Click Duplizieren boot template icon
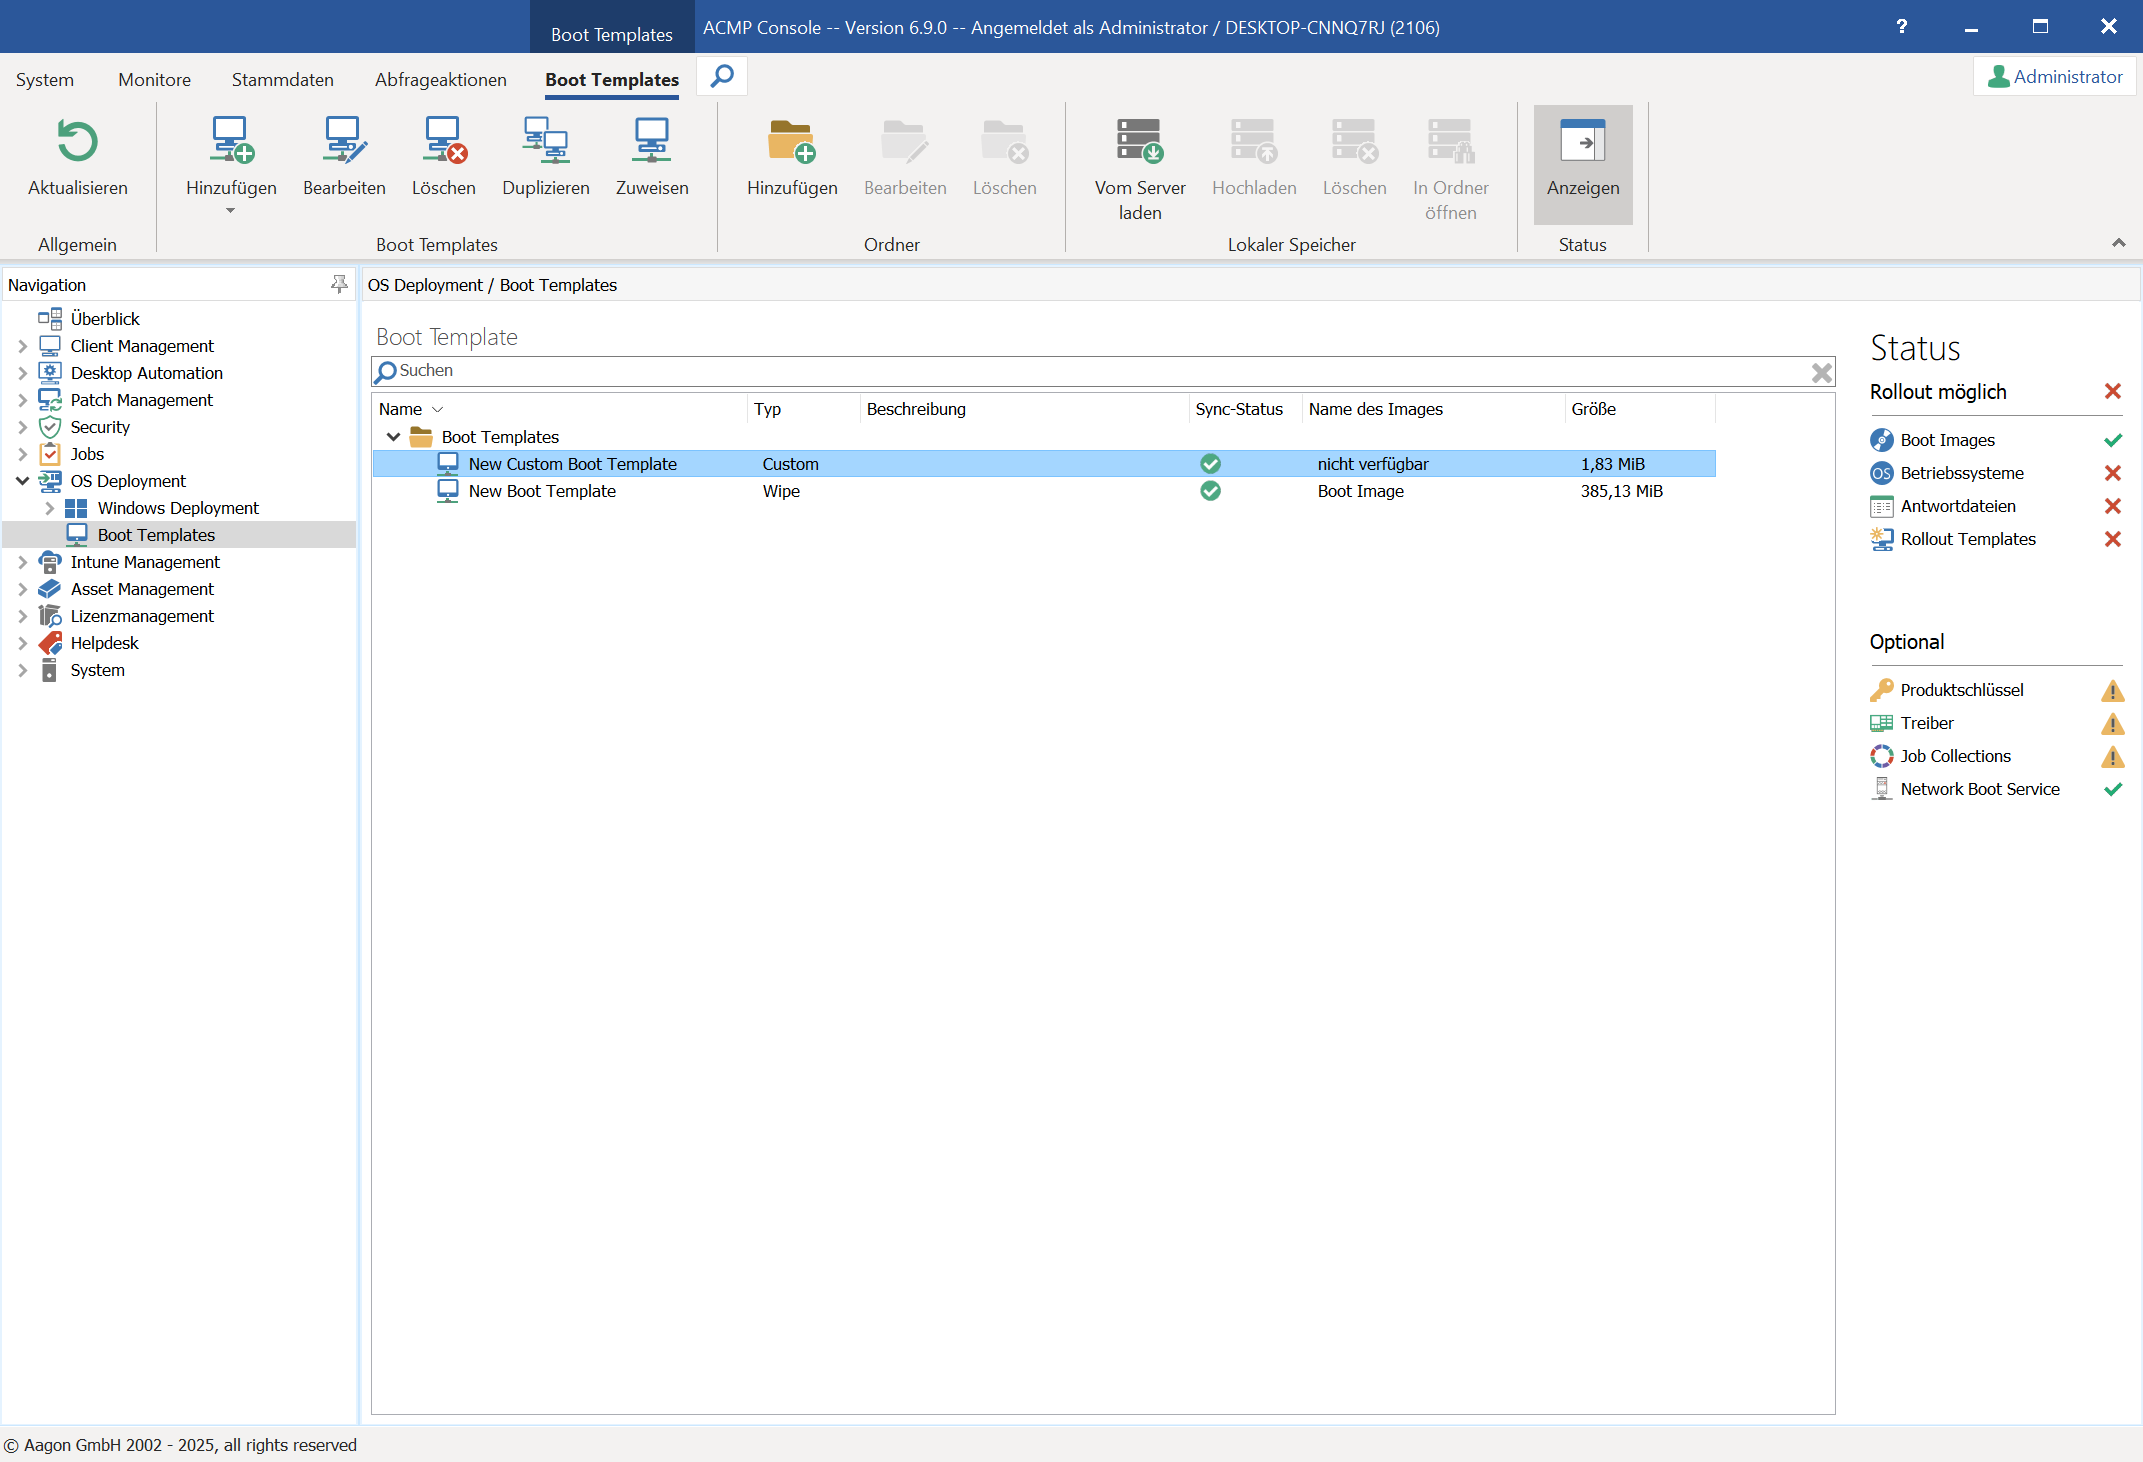The width and height of the screenshot is (2143, 1462). tap(545, 141)
